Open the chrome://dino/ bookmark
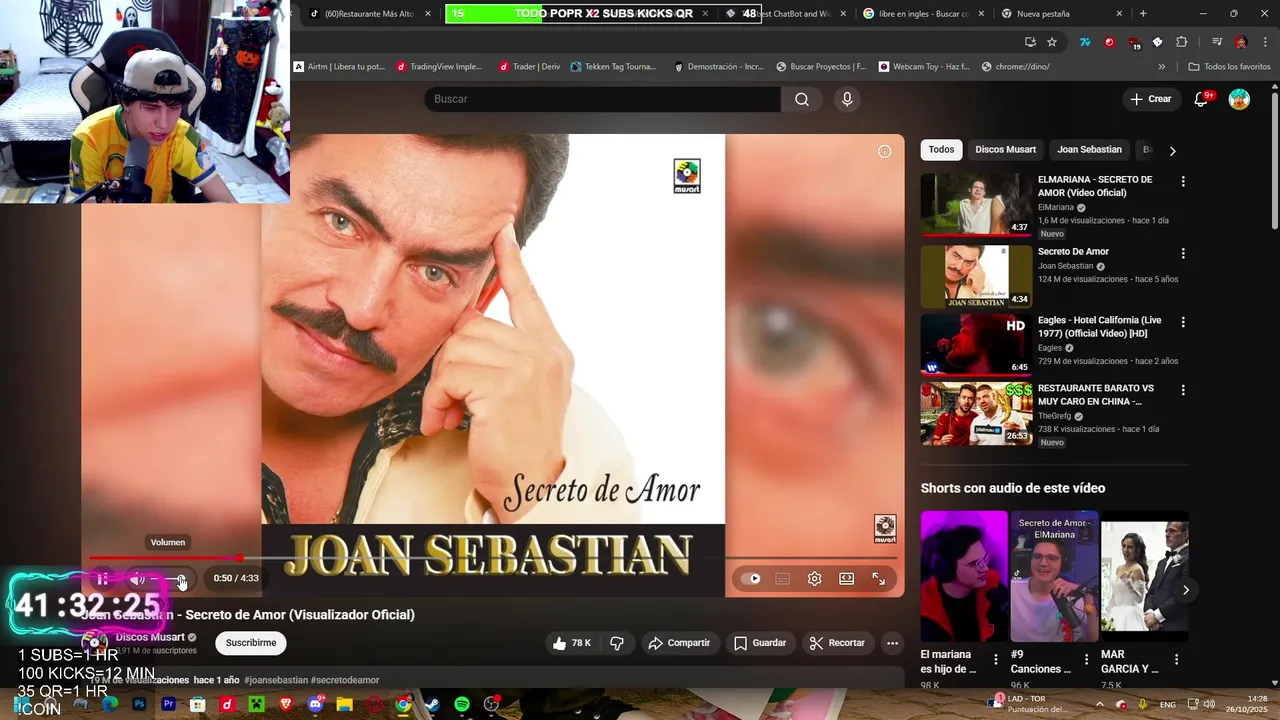Viewport: 1280px width, 720px height. [x=1016, y=67]
